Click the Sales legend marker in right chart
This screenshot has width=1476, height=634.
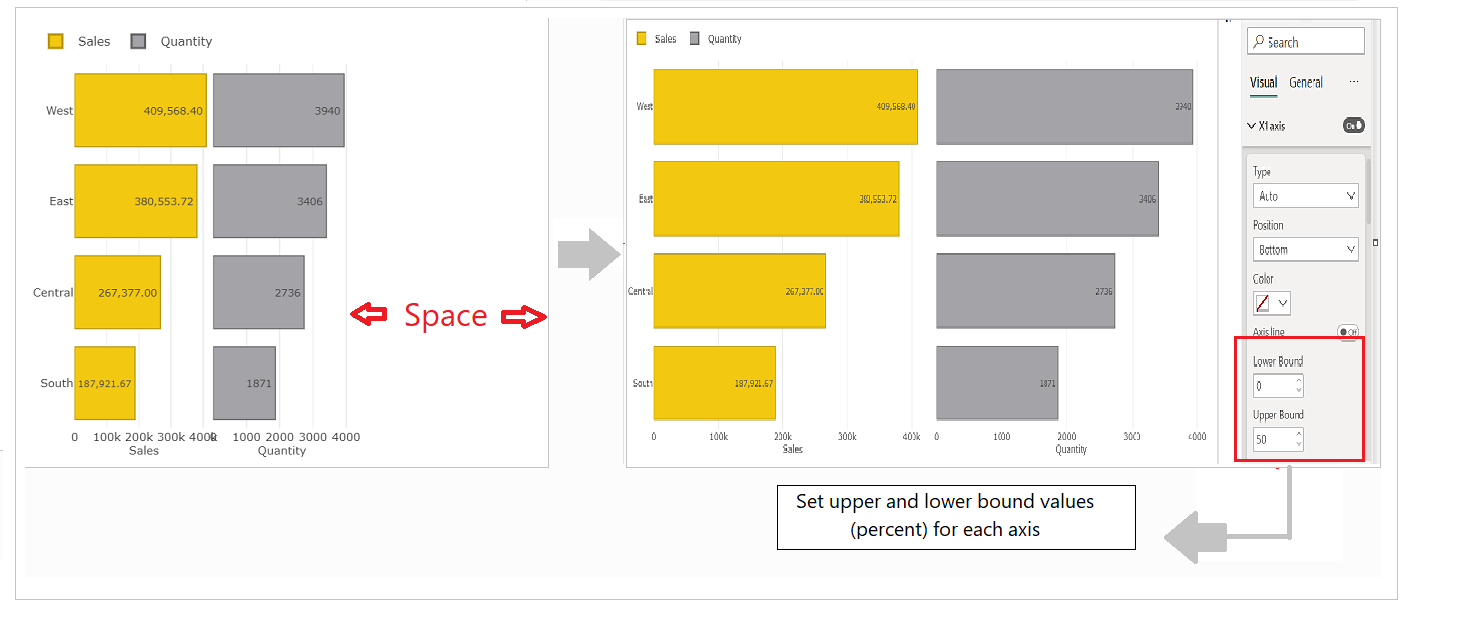coord(642,39)
